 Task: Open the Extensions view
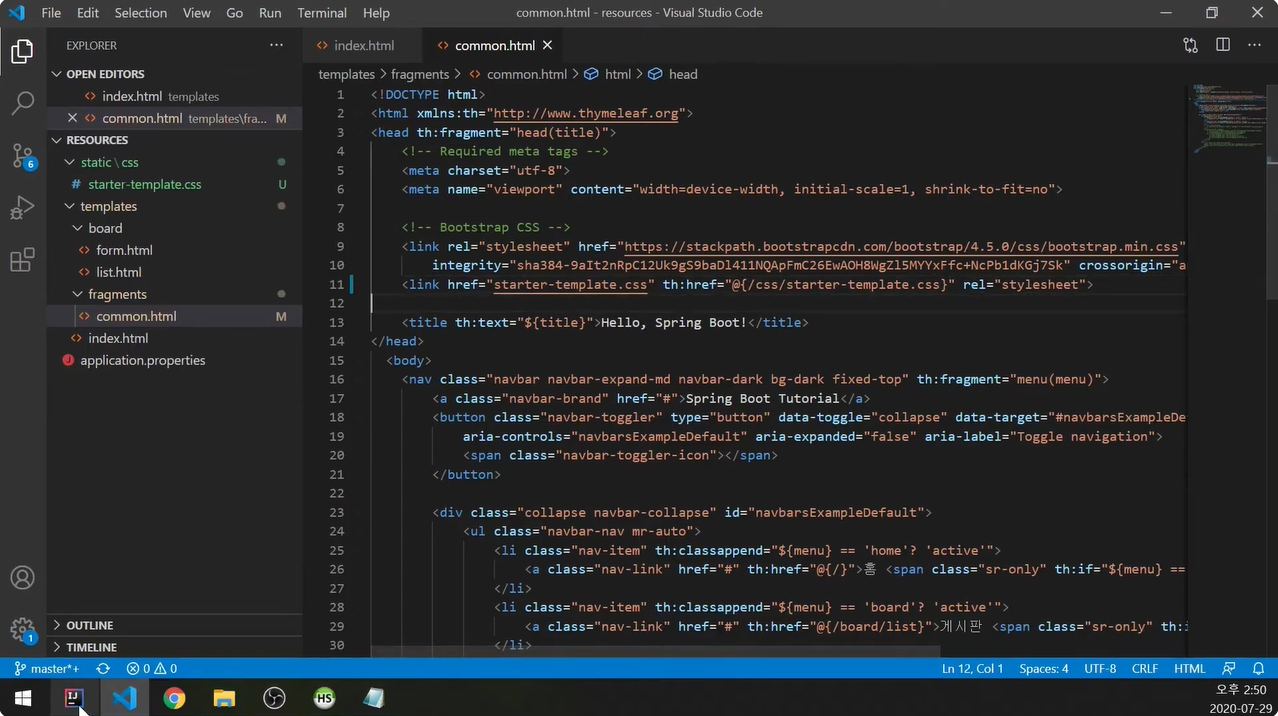[22, 261]
